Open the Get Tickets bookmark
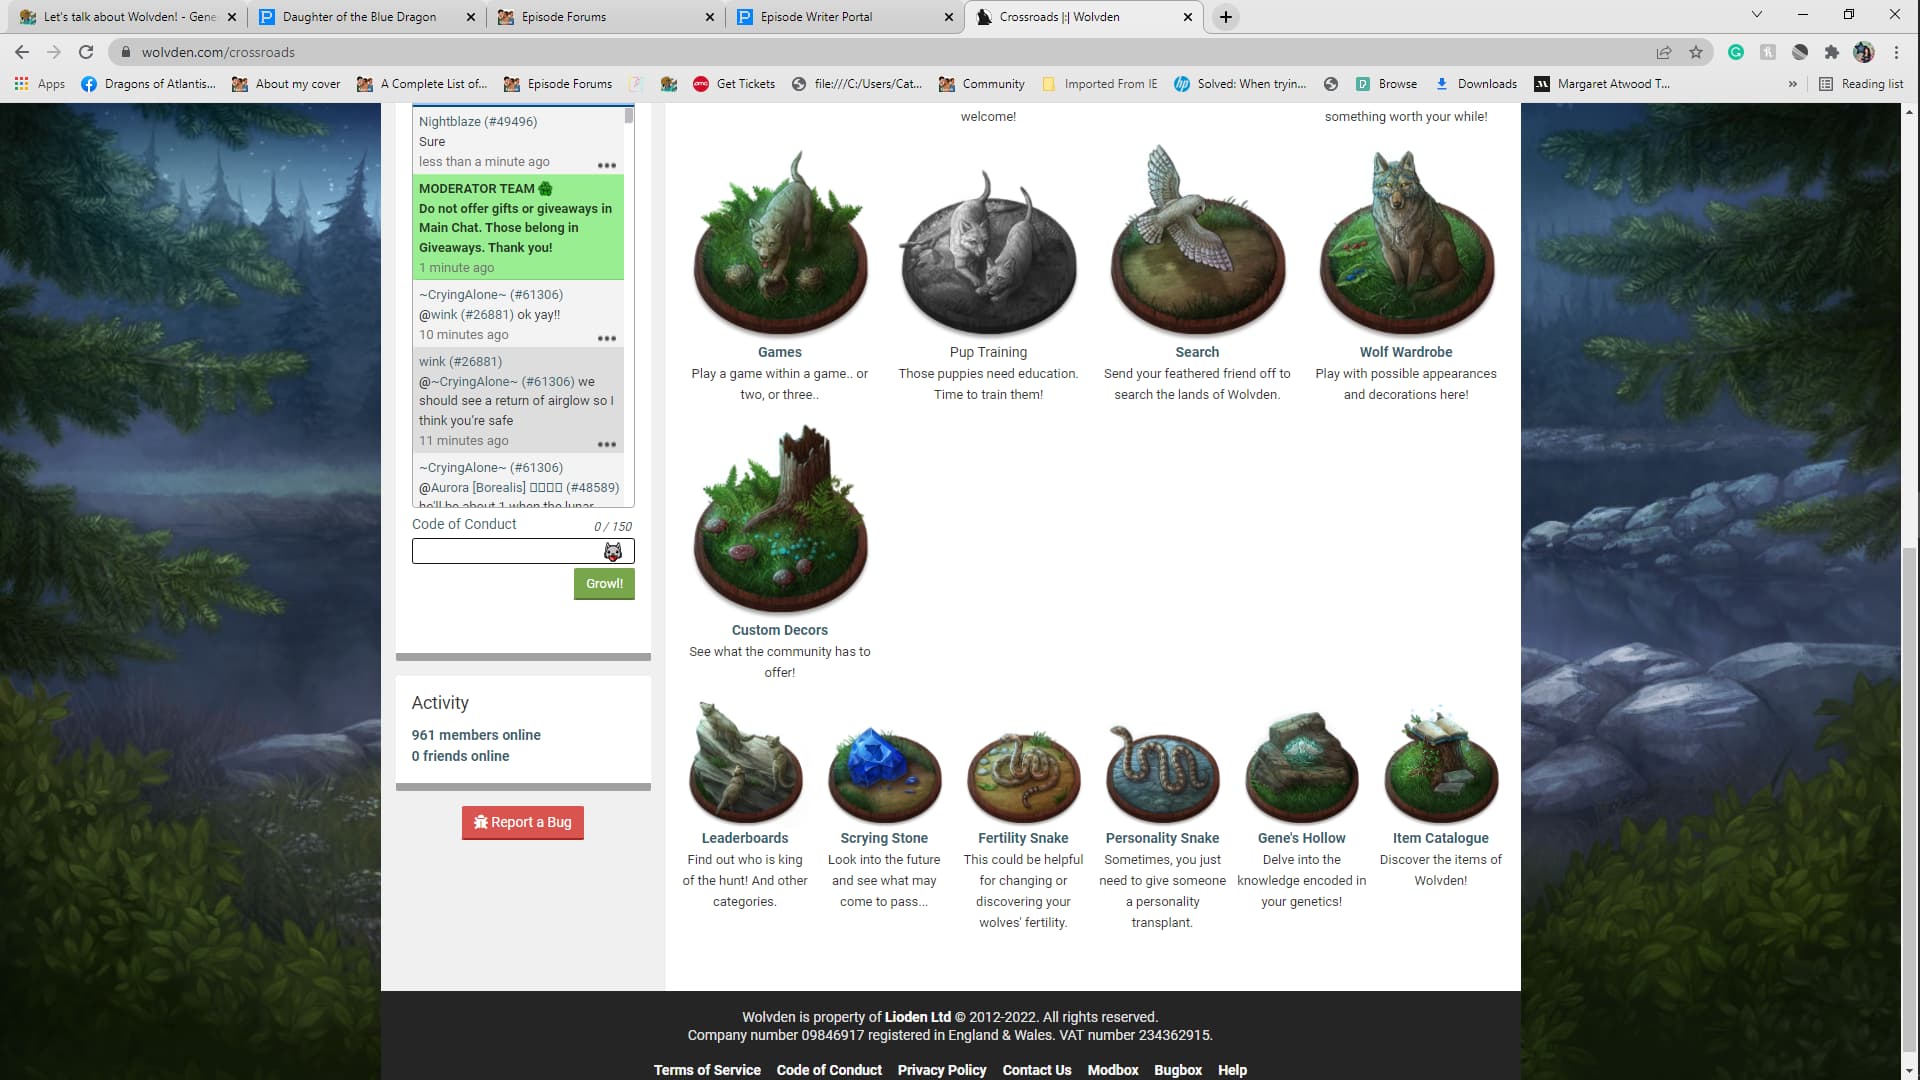Viewport: 1920px width, 1080px height. [x=734, y=84]
